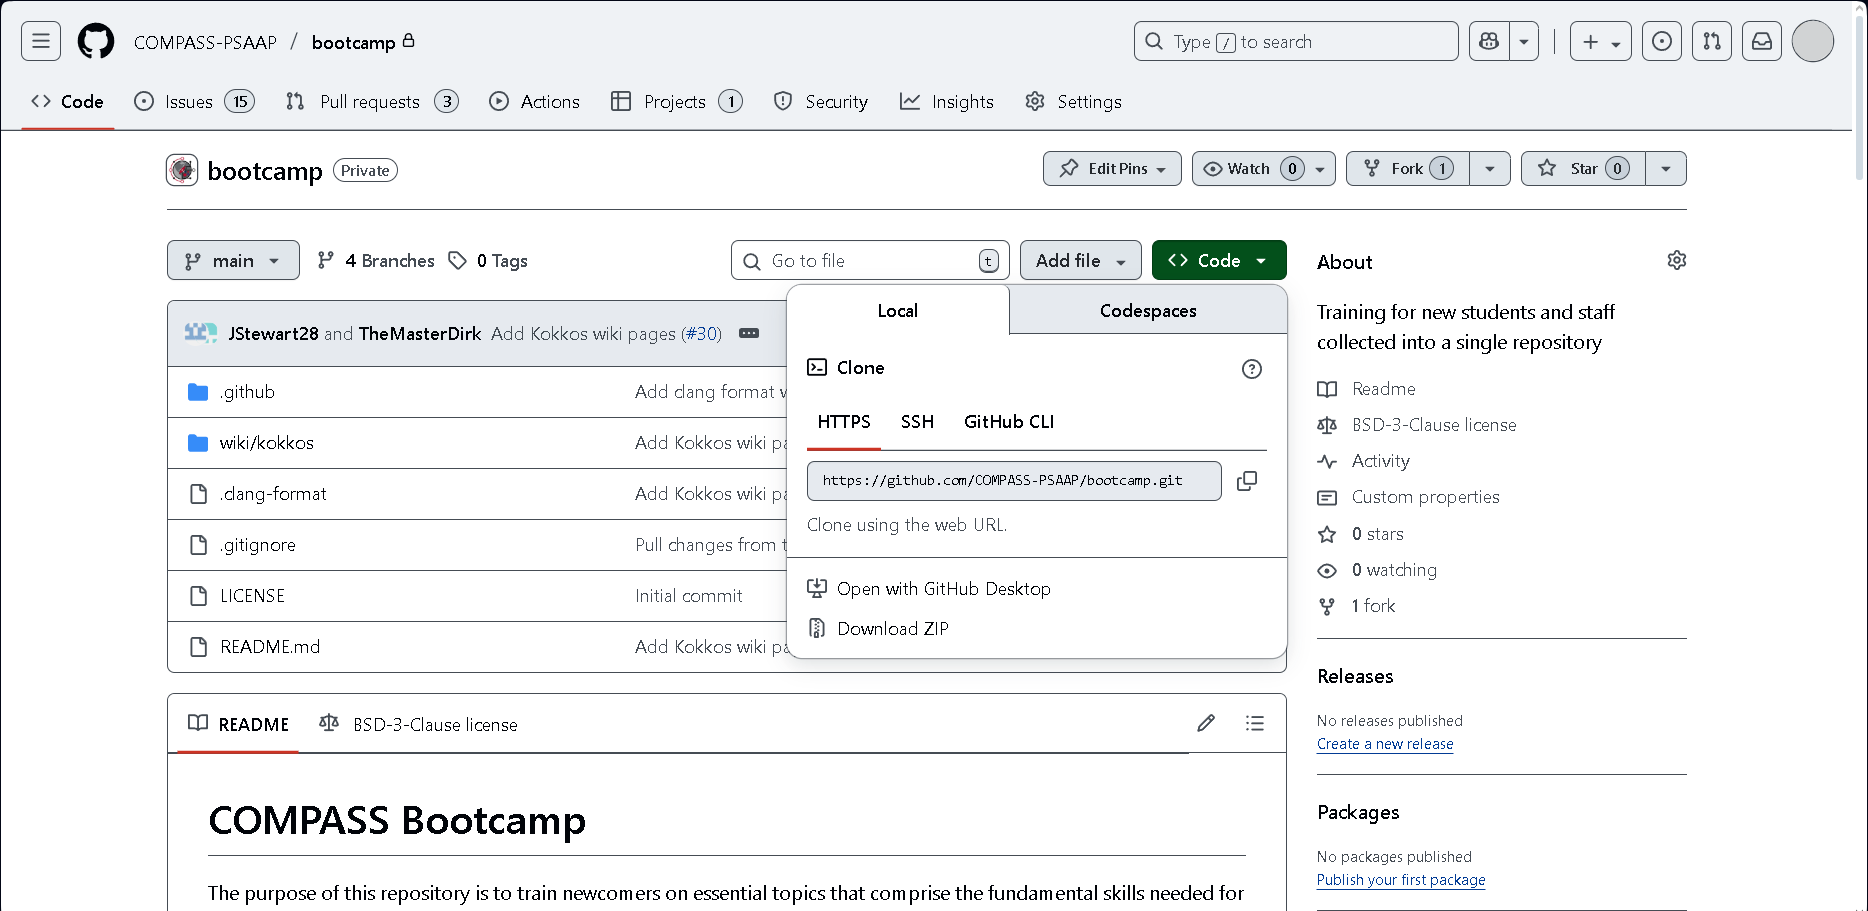Open clone help question mark icon
Image resolution: width=1868 pixels, height=911 pixels.
1251,369
